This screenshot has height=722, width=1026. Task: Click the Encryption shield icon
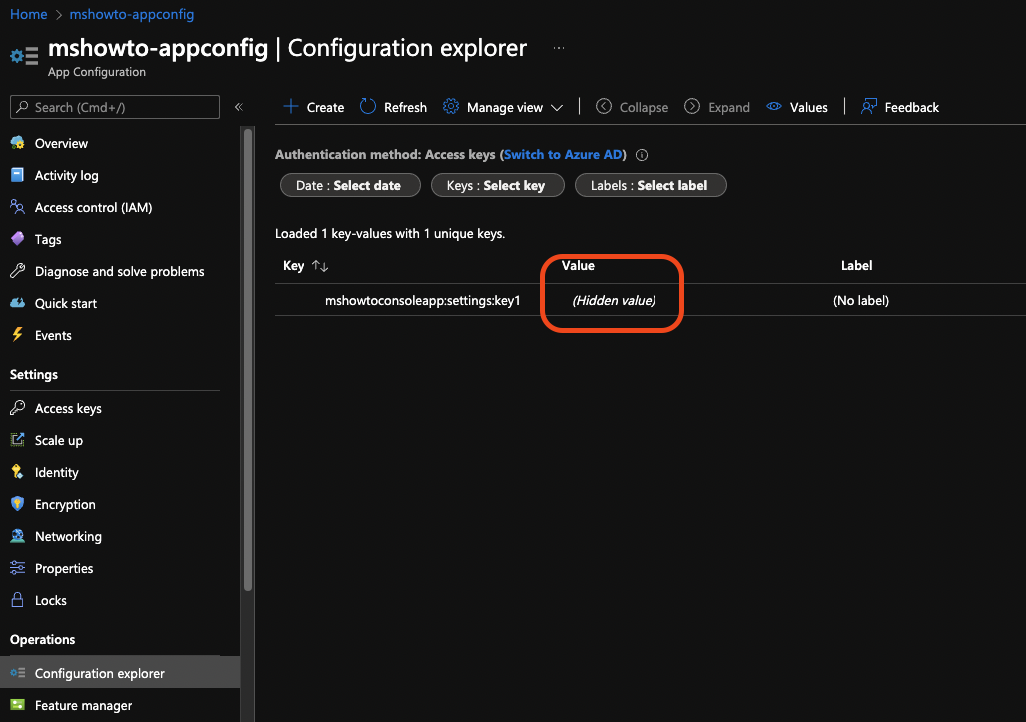point(18,503)
